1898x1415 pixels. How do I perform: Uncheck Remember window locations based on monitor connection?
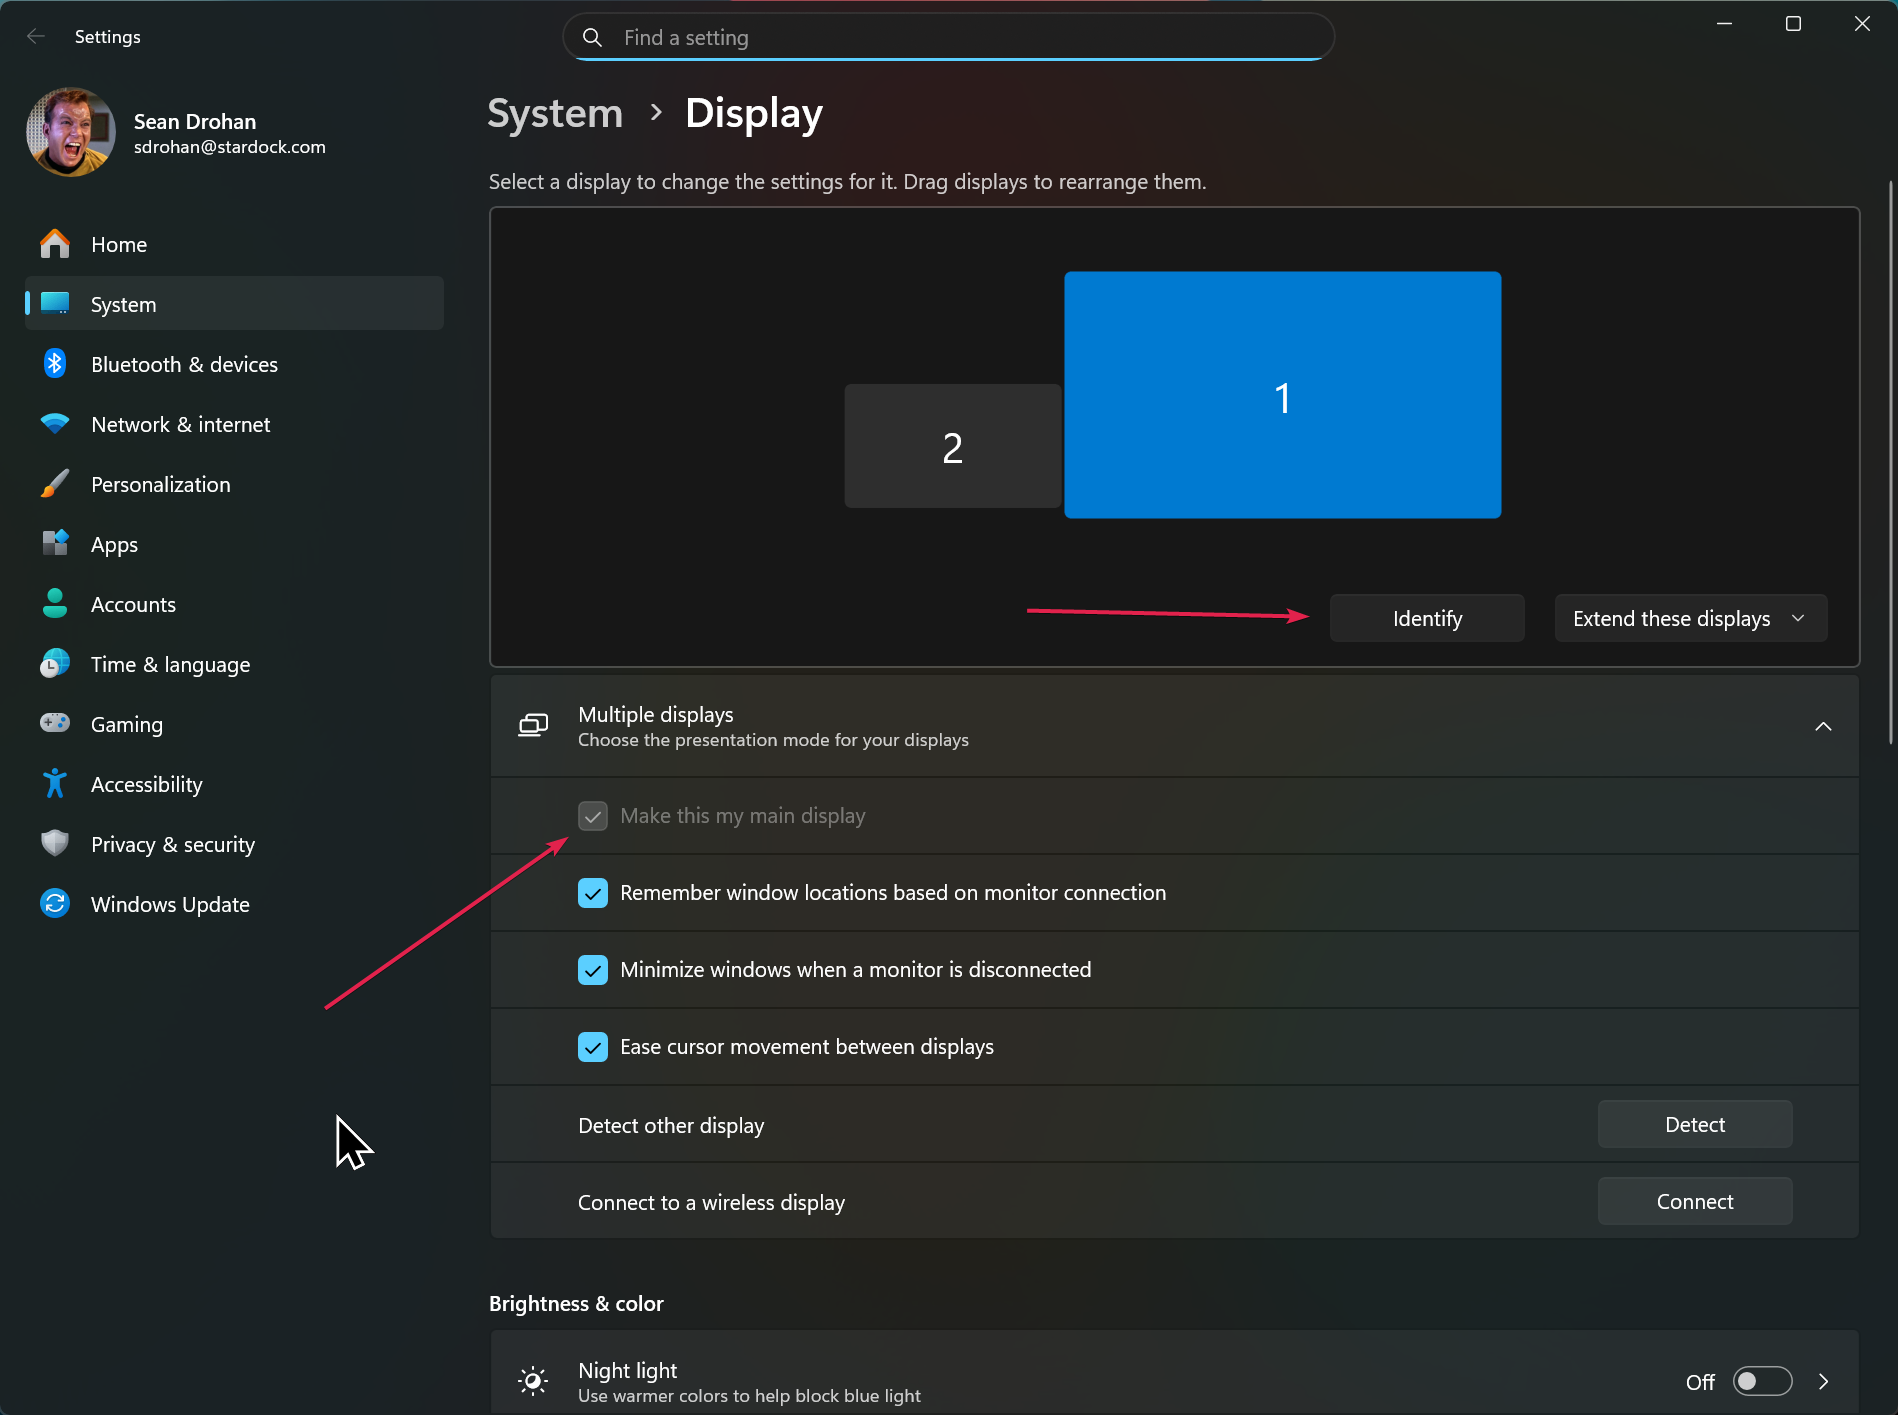click(593, 893)
